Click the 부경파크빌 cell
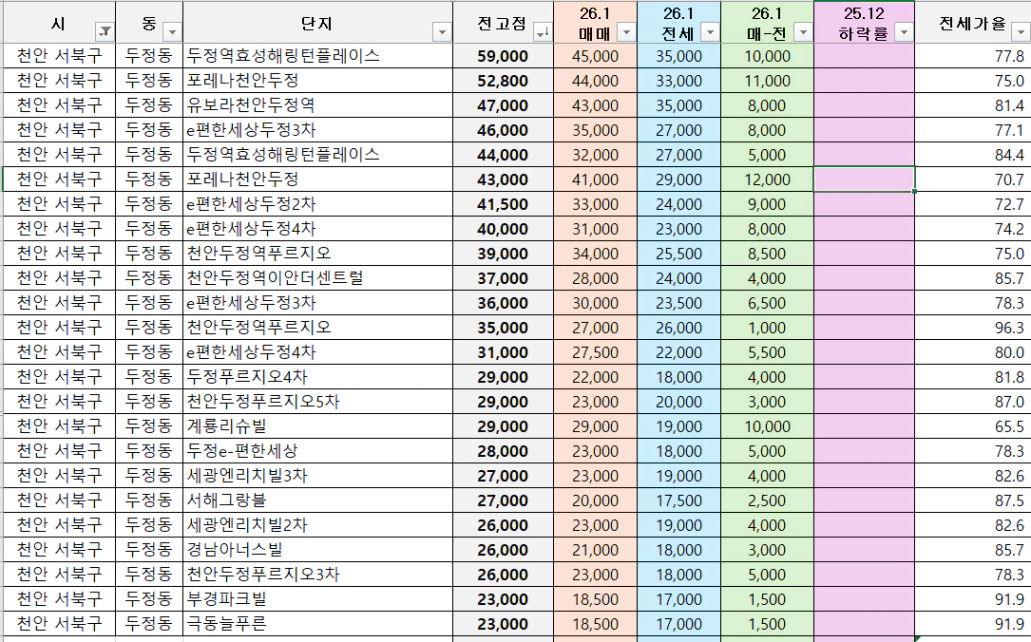The image size is (1031, 642). pos(318,599)
